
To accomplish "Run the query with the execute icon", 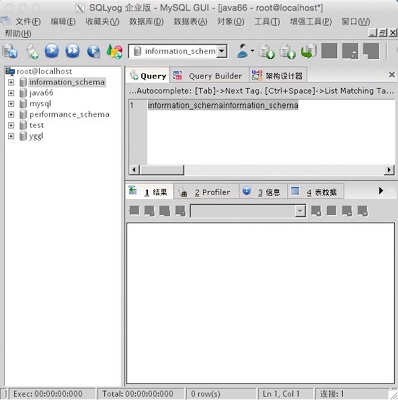I will (52, 51).
